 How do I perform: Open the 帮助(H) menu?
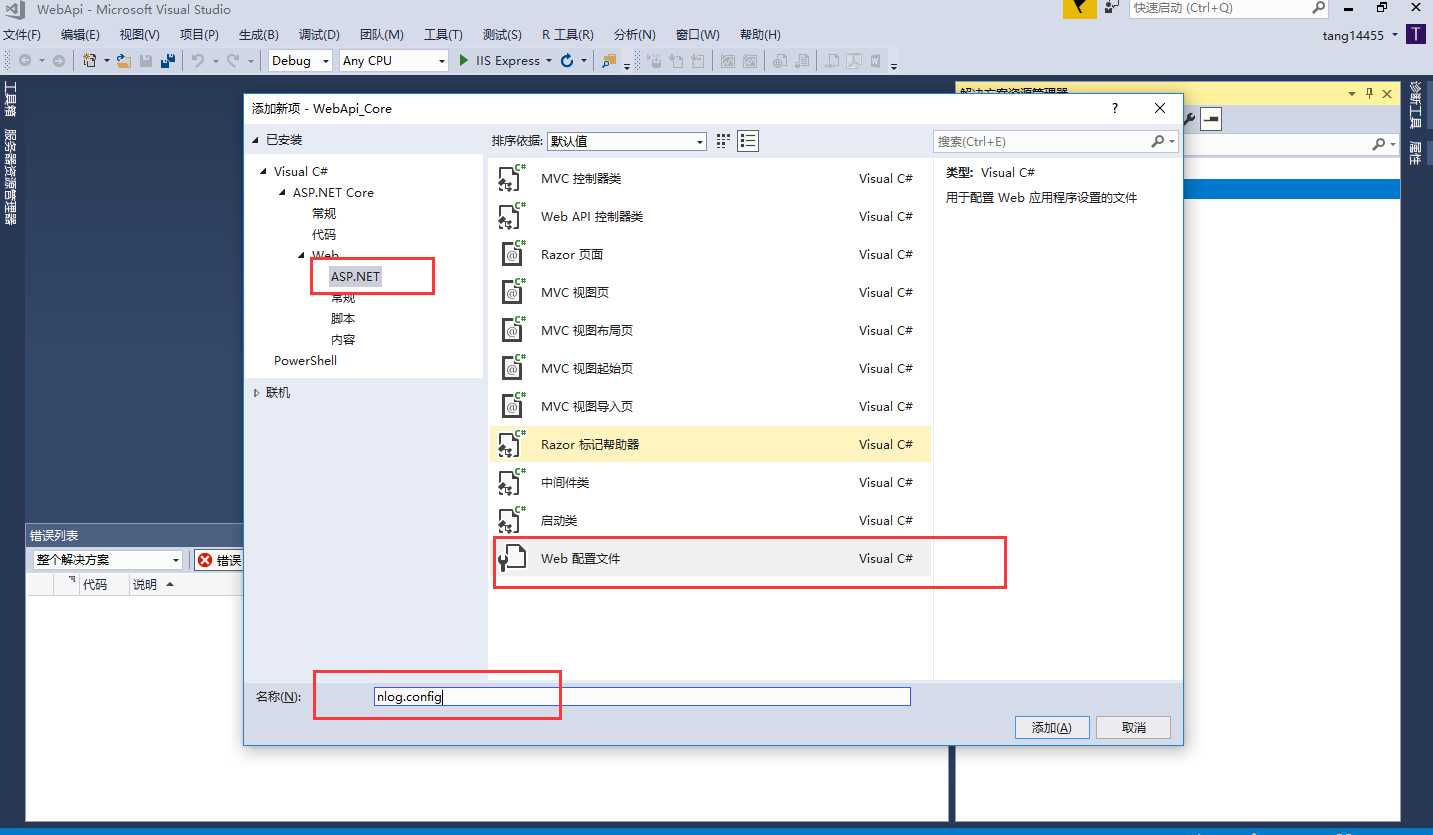pyautogui.click(x=760, y=35)
